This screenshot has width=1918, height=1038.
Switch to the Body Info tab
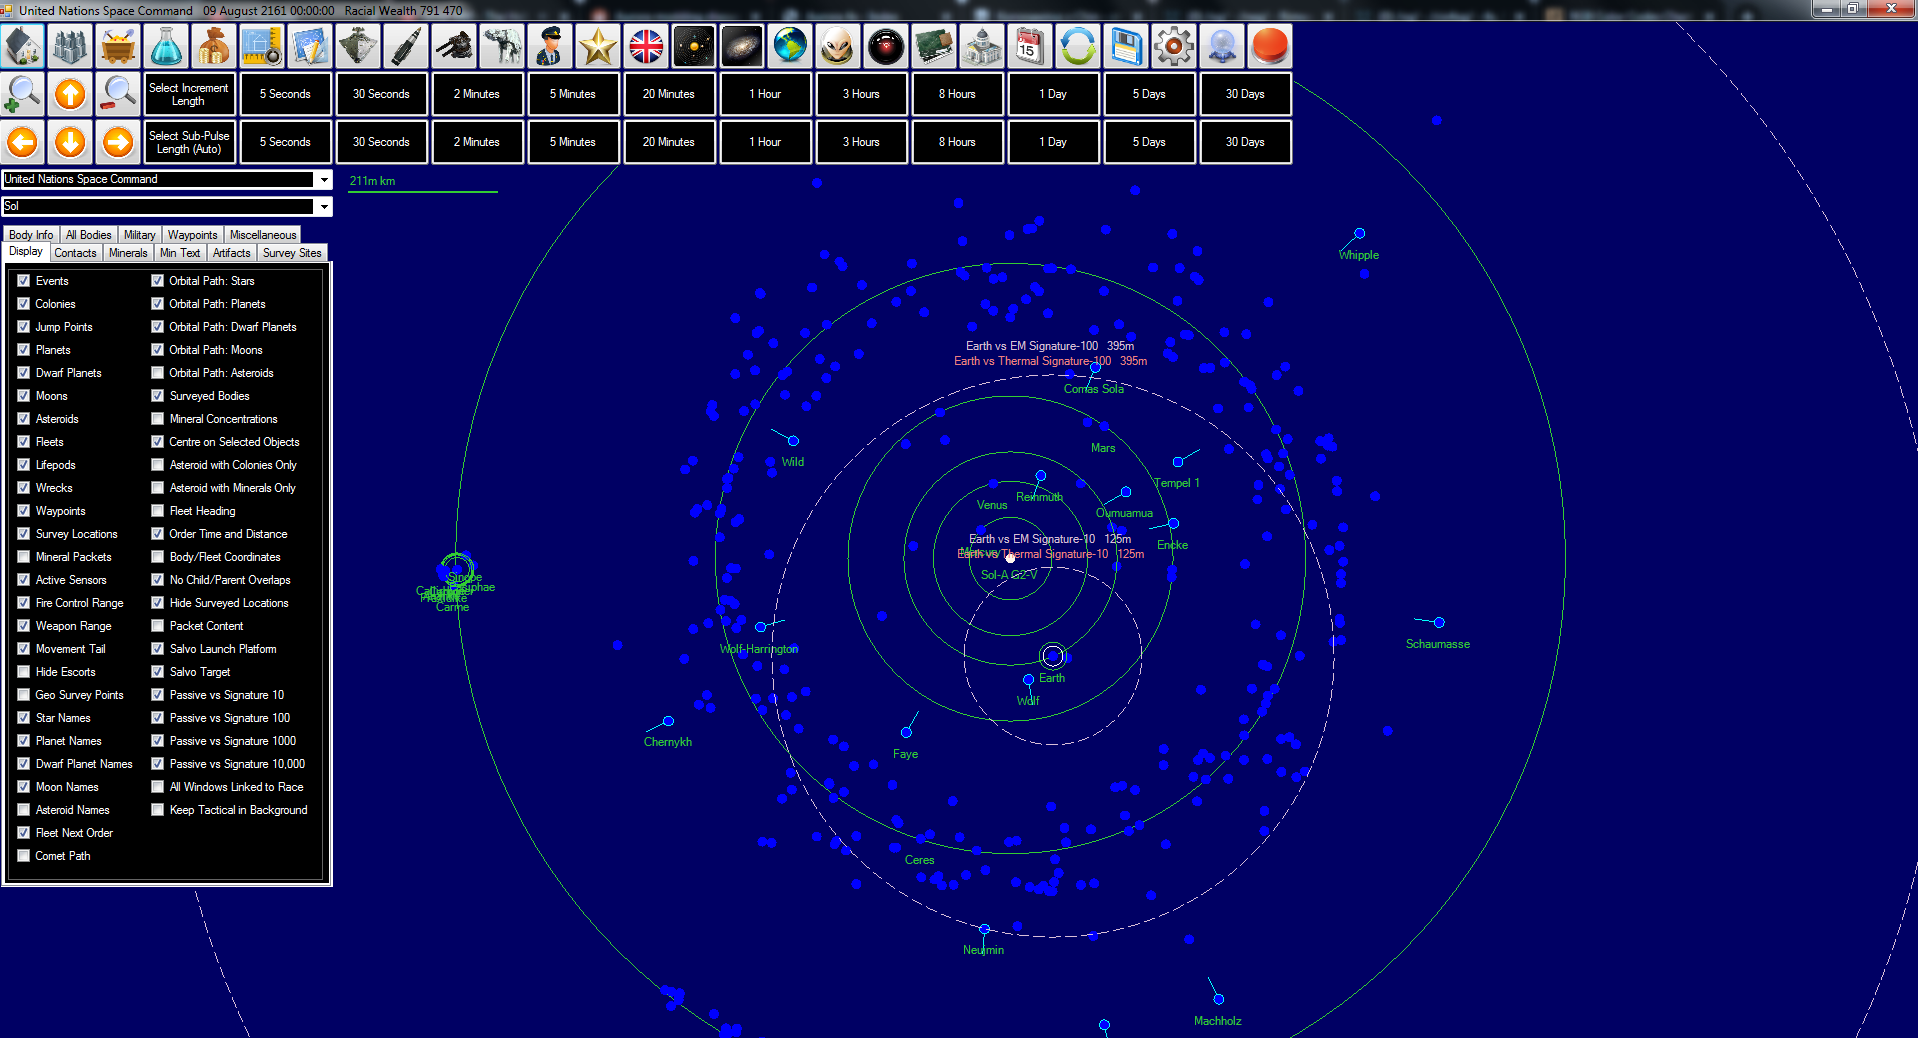31,235
